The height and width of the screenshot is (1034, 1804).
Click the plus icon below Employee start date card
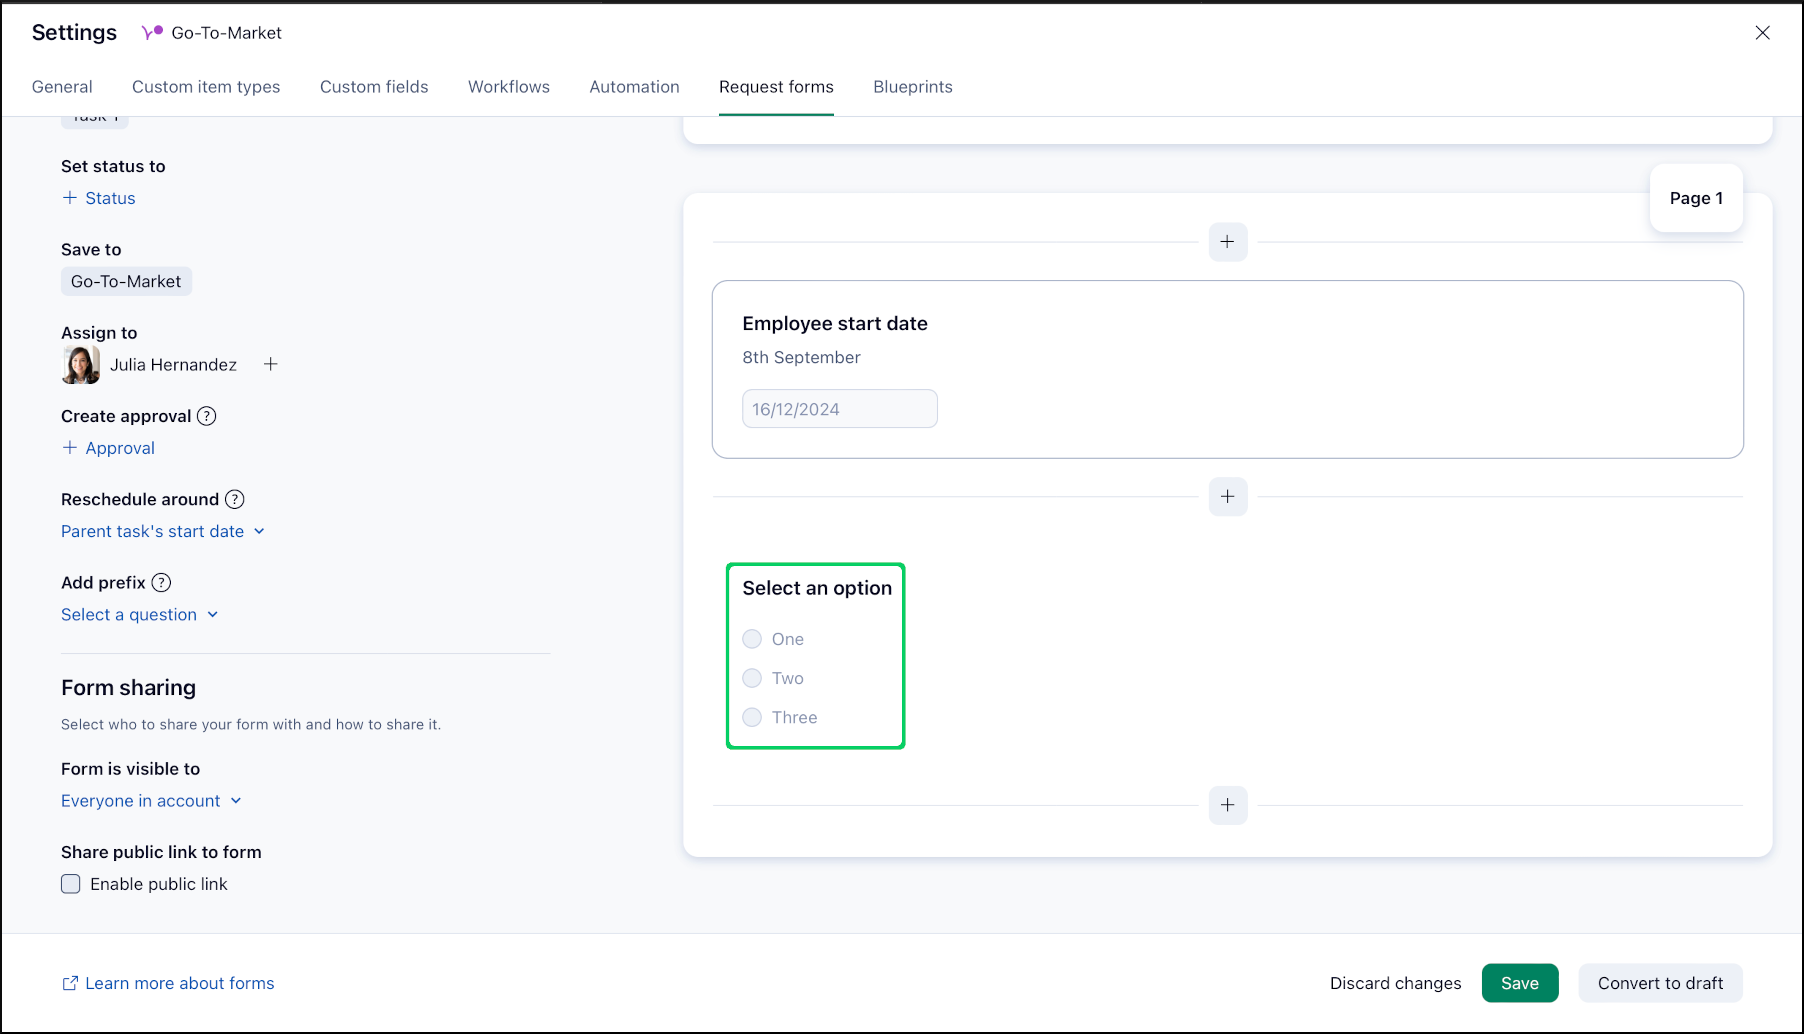click(1227, 497)
